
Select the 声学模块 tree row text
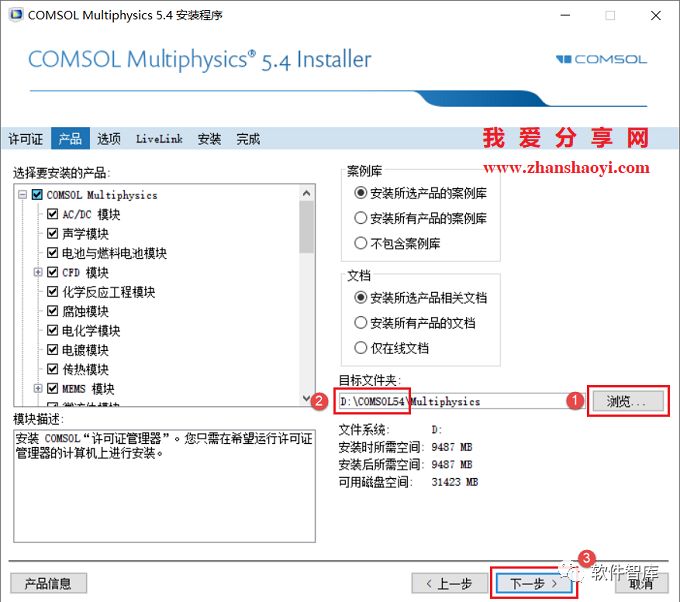point(85,233)
